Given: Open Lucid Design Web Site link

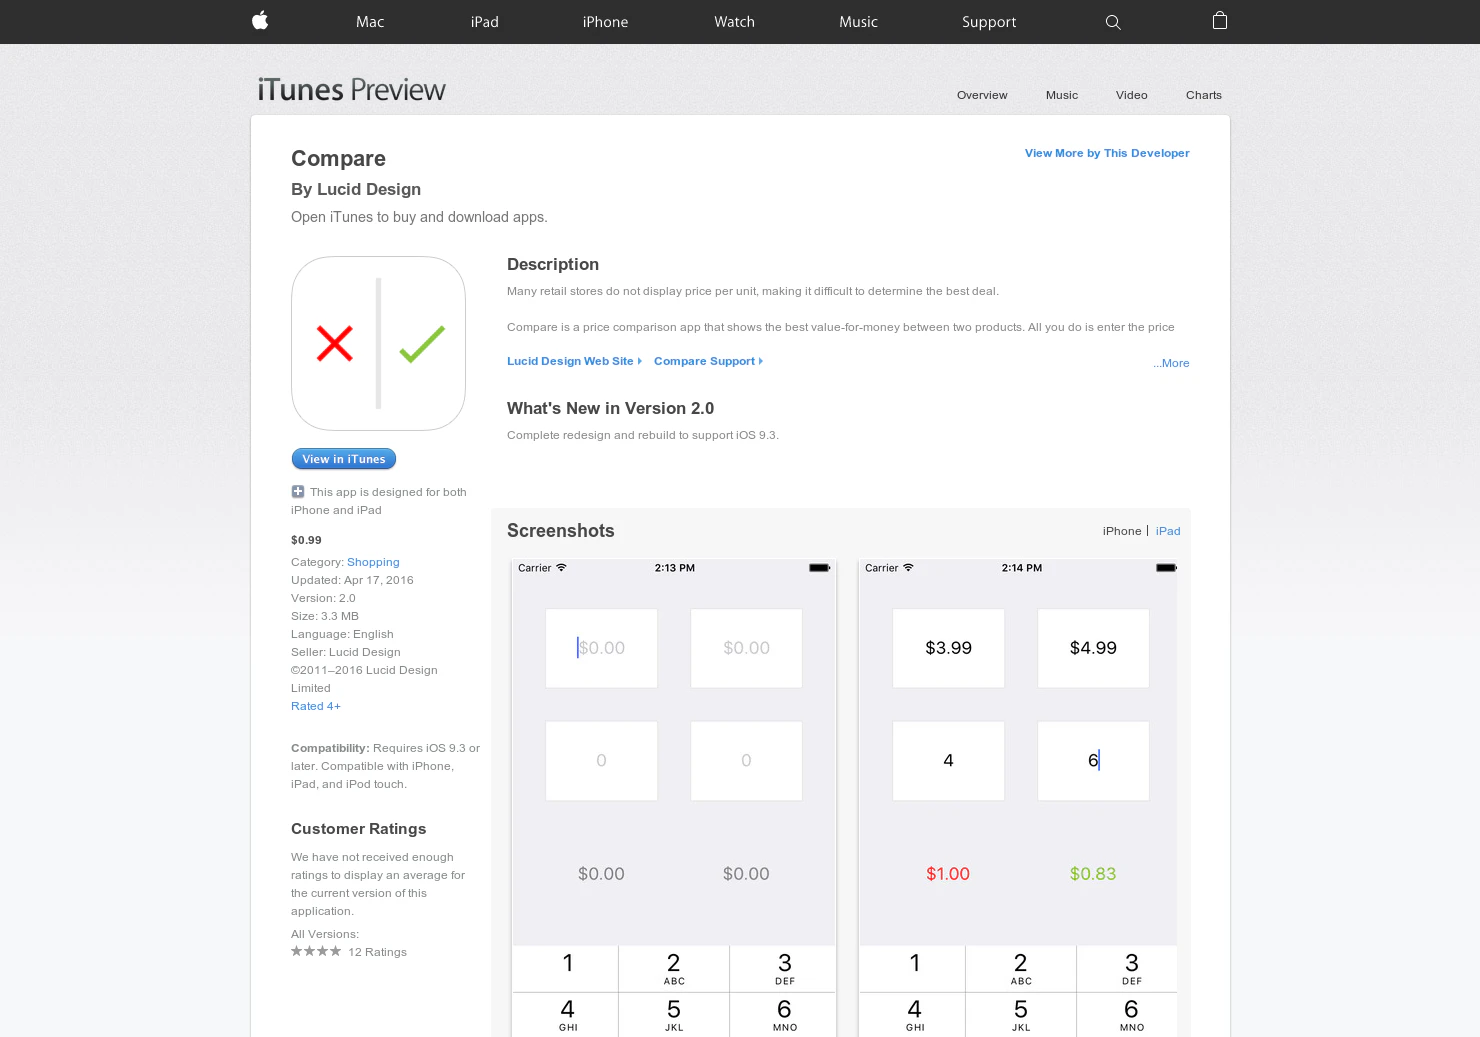Looking at the screenshot, I should [x=574, y=361].
